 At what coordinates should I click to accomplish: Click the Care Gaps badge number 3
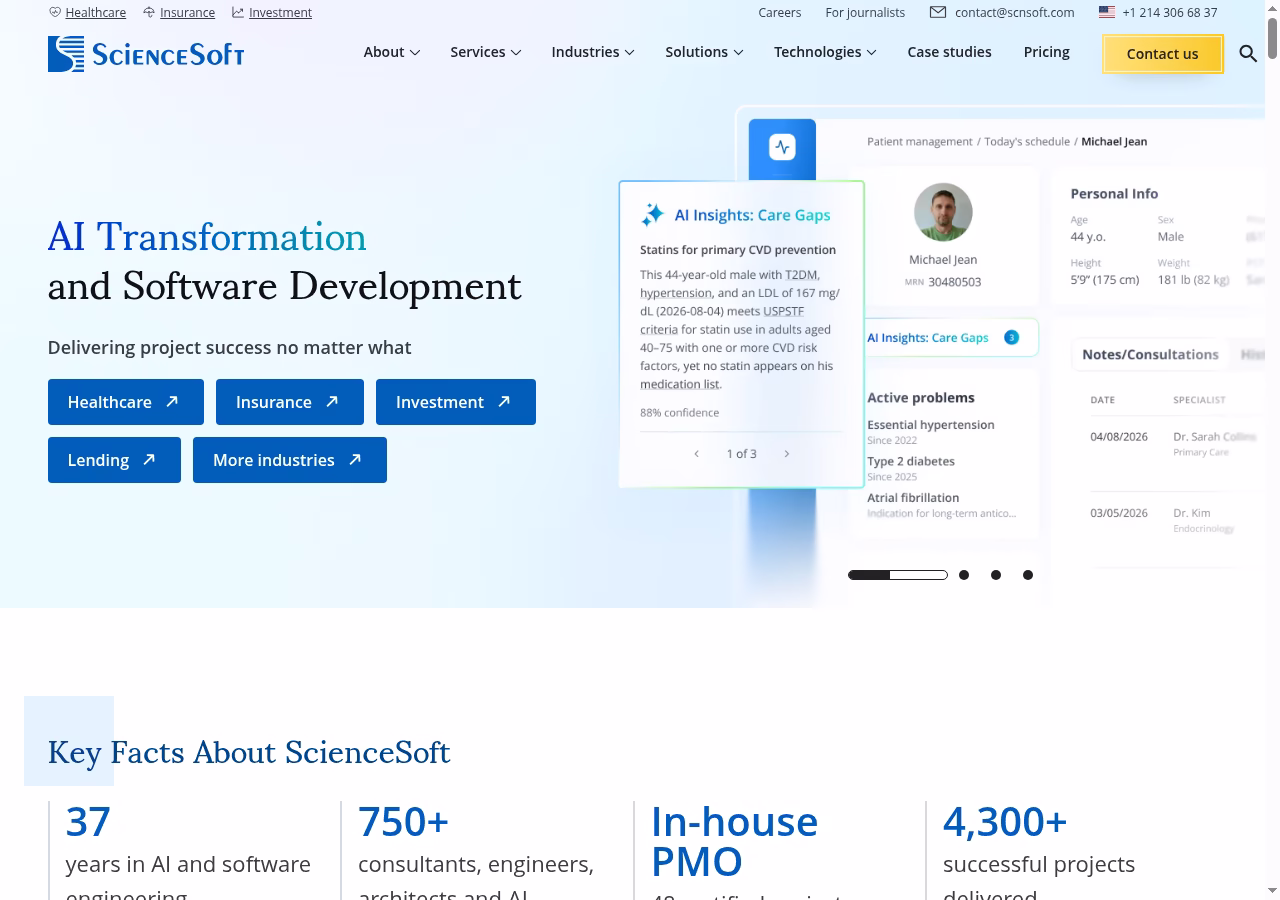1011,337
